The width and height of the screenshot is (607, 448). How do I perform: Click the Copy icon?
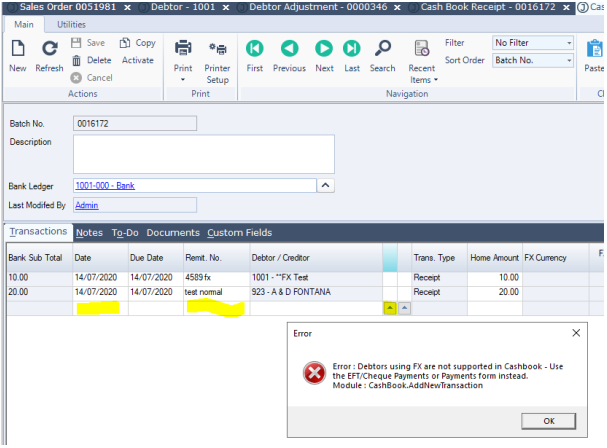pyautogui.click(x=125, y=43)
